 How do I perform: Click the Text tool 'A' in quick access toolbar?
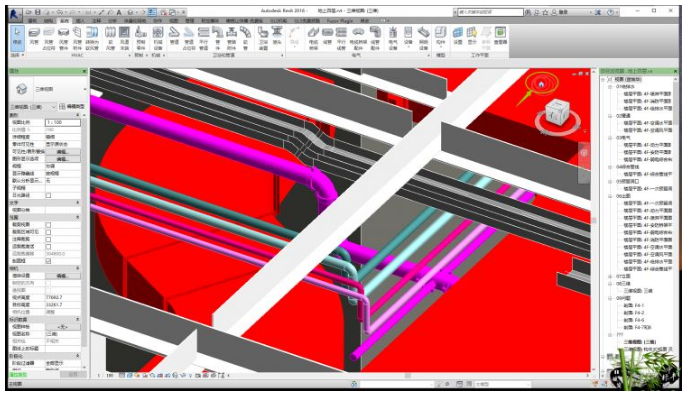click(x=119, y=12)
